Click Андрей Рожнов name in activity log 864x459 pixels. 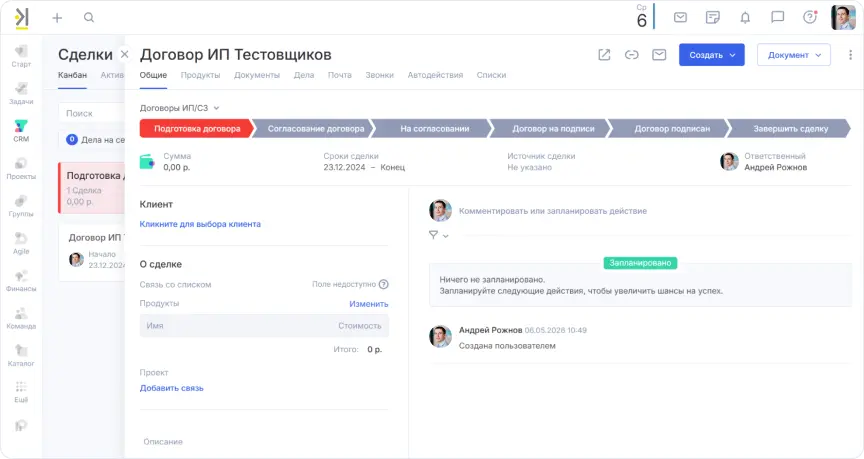tap(490, 330)
